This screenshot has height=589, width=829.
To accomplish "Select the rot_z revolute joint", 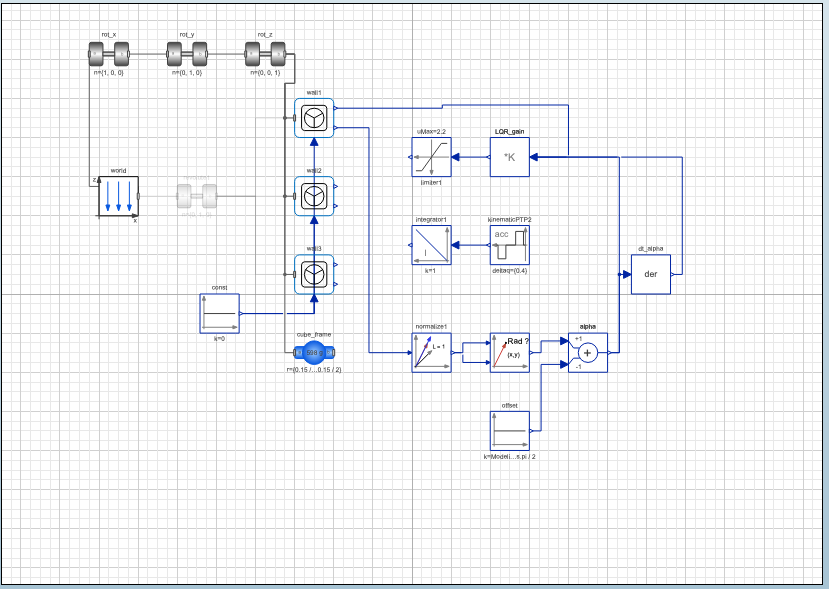I will click(x=265, y=54).
